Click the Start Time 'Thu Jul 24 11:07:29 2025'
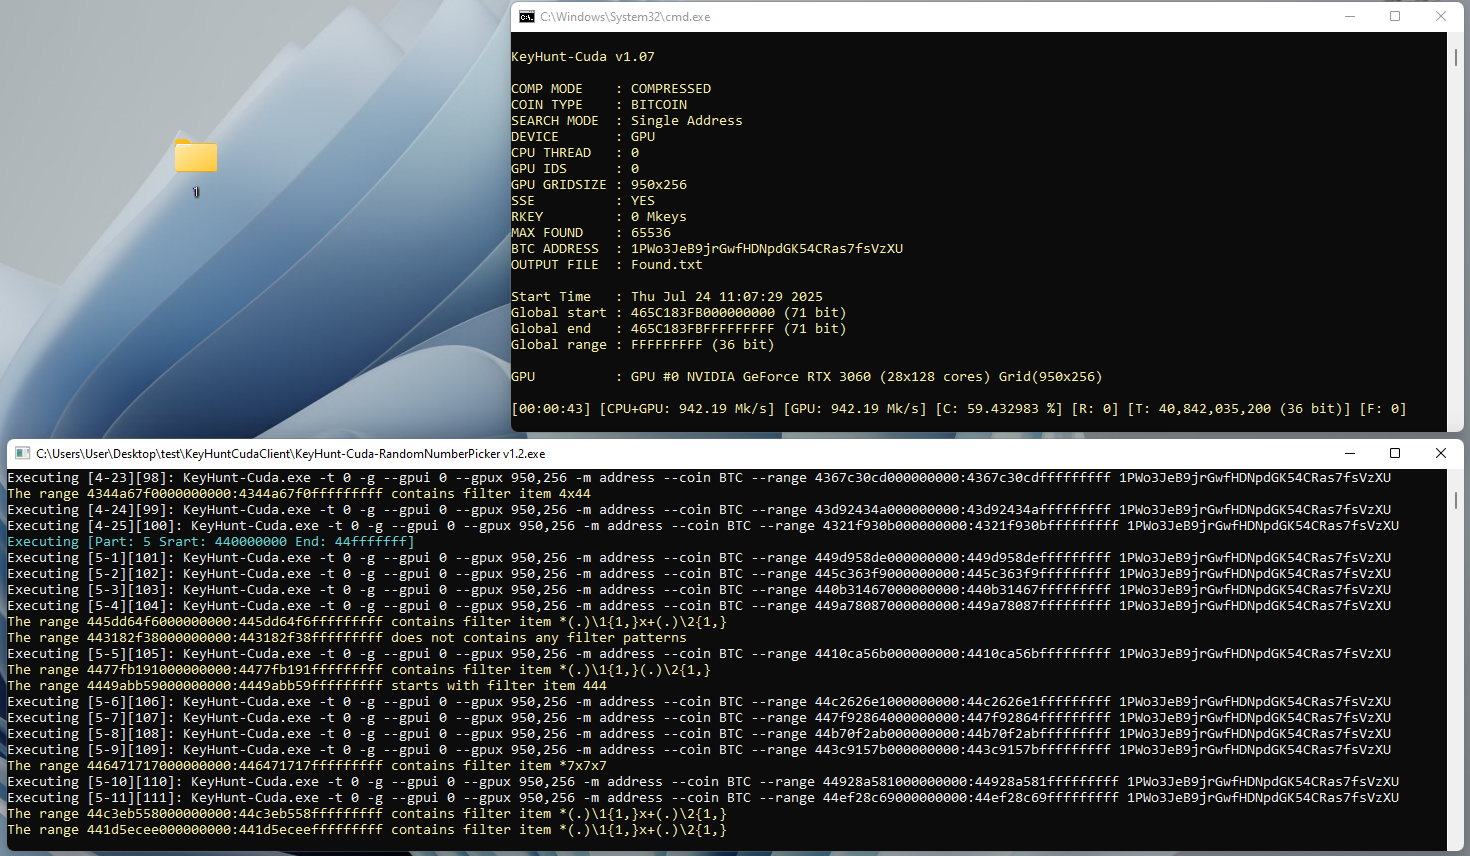Screen dimensions: 1470x856 (727, 297)
